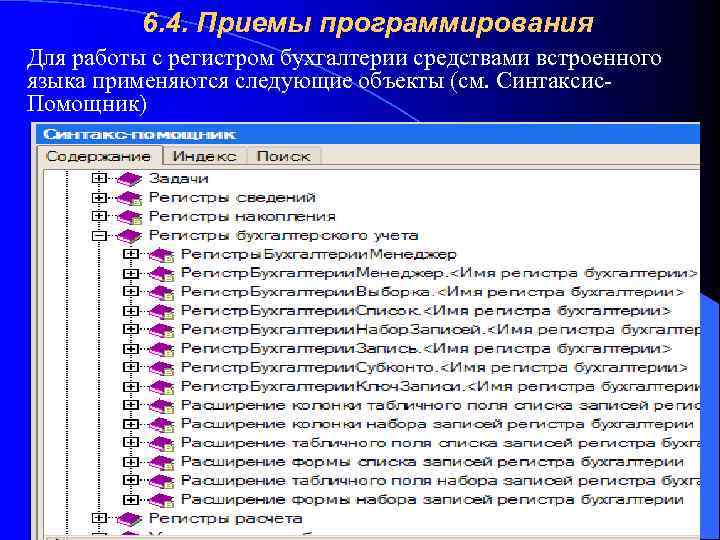Click the book icon of Регистры бухгалтерского учета

coord(129,236)
